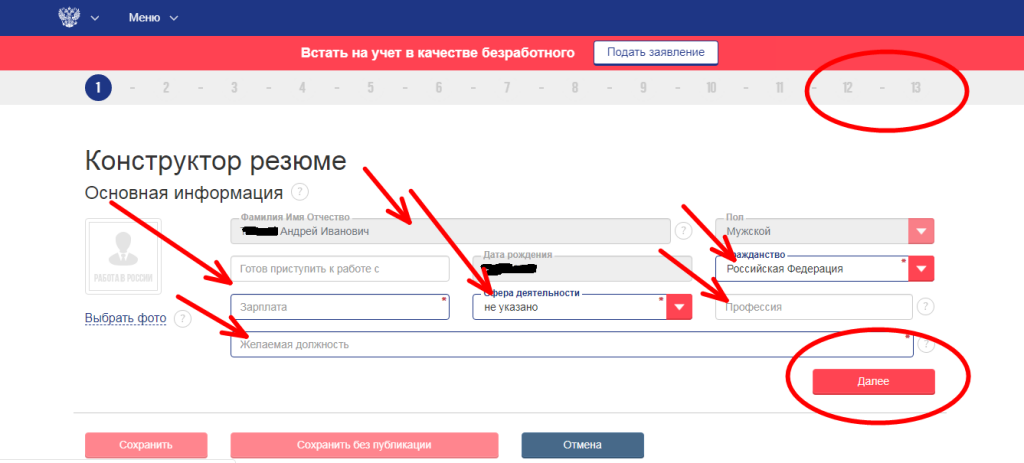Click help icon beside Выбрать фото
Viewport: 1024px width, 463px height.
pos(183,319)
